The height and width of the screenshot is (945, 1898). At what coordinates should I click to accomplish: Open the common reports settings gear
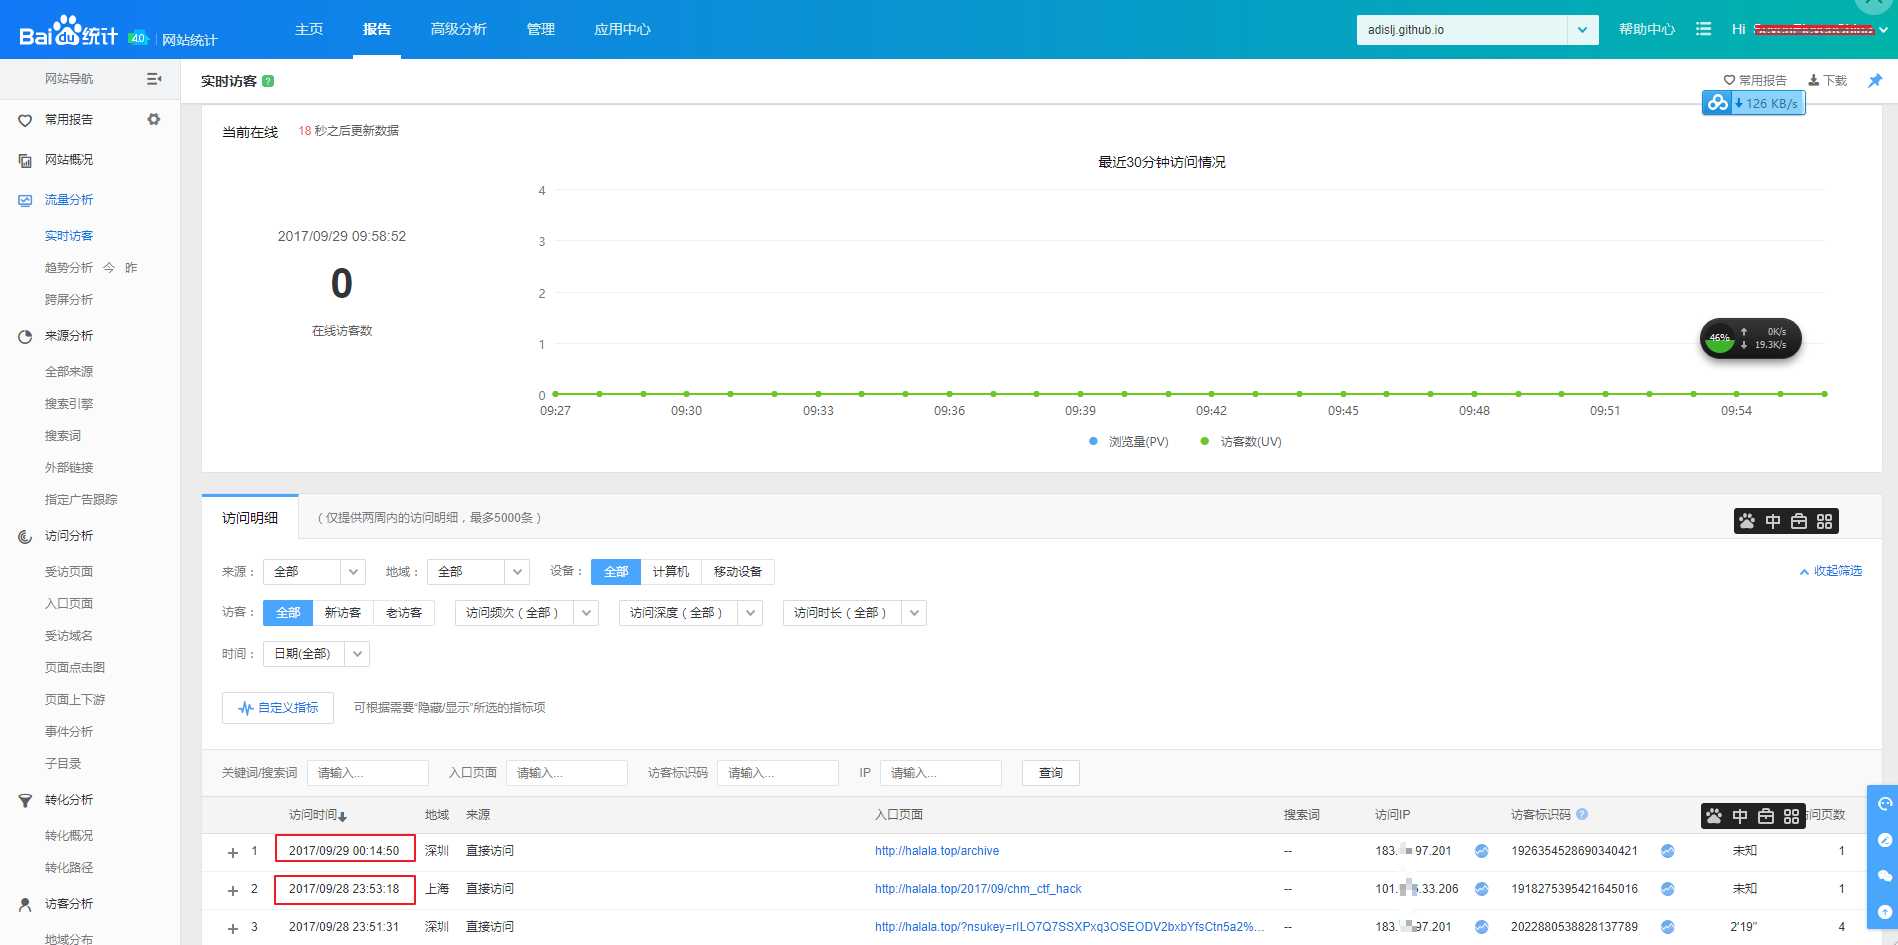pyautogui.click(x=154, y=119)
